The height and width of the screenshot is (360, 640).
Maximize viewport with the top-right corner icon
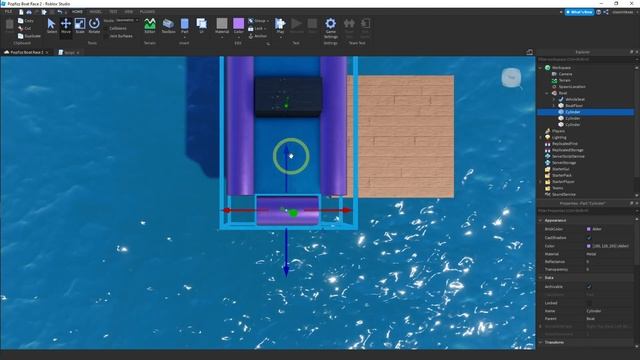(529, 52)
